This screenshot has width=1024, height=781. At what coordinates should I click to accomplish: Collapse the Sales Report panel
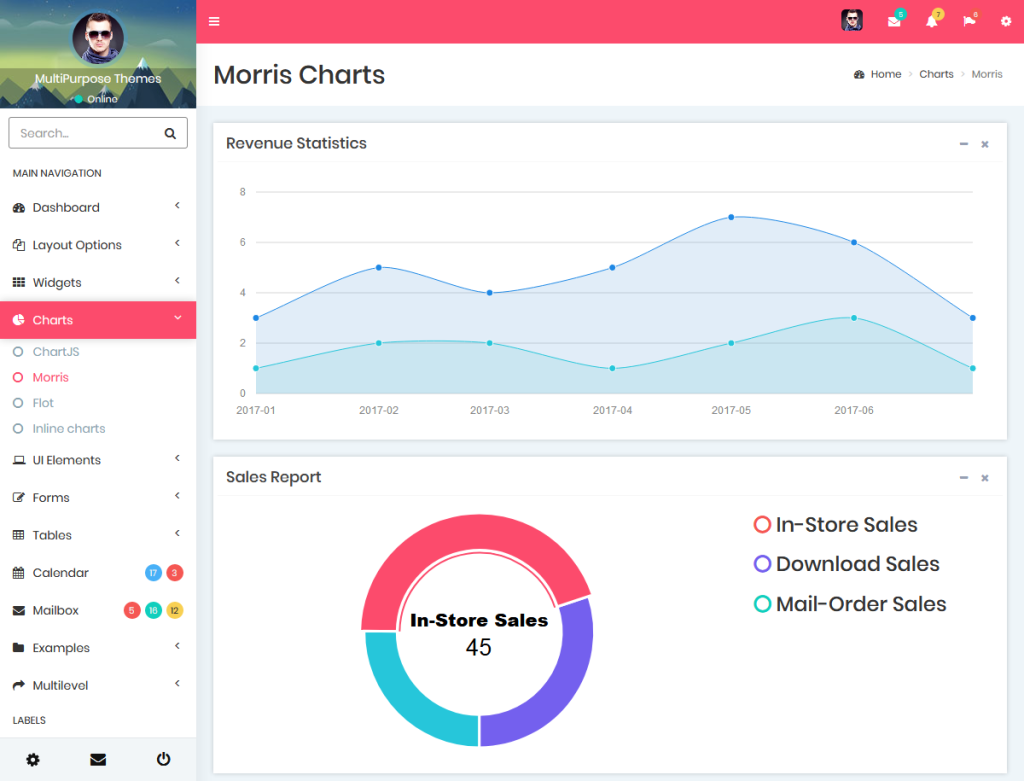point(963,478)
